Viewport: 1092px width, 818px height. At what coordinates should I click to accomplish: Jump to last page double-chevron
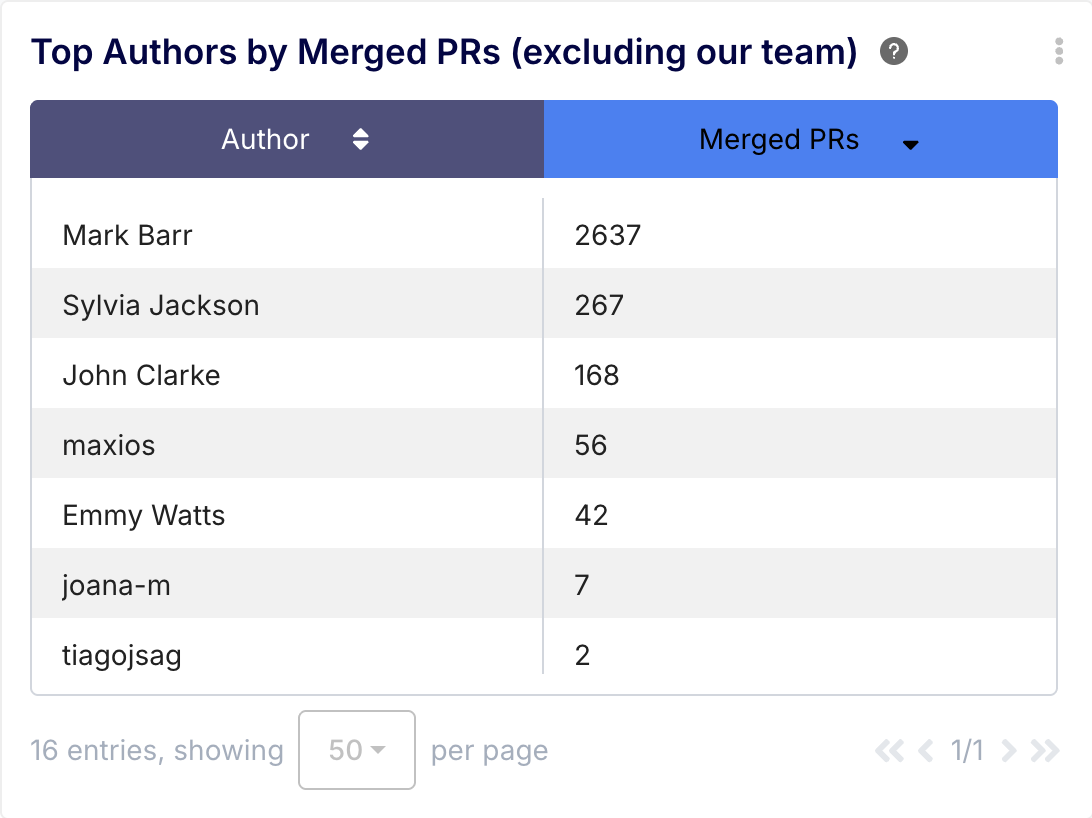(x=1045, y=751)
